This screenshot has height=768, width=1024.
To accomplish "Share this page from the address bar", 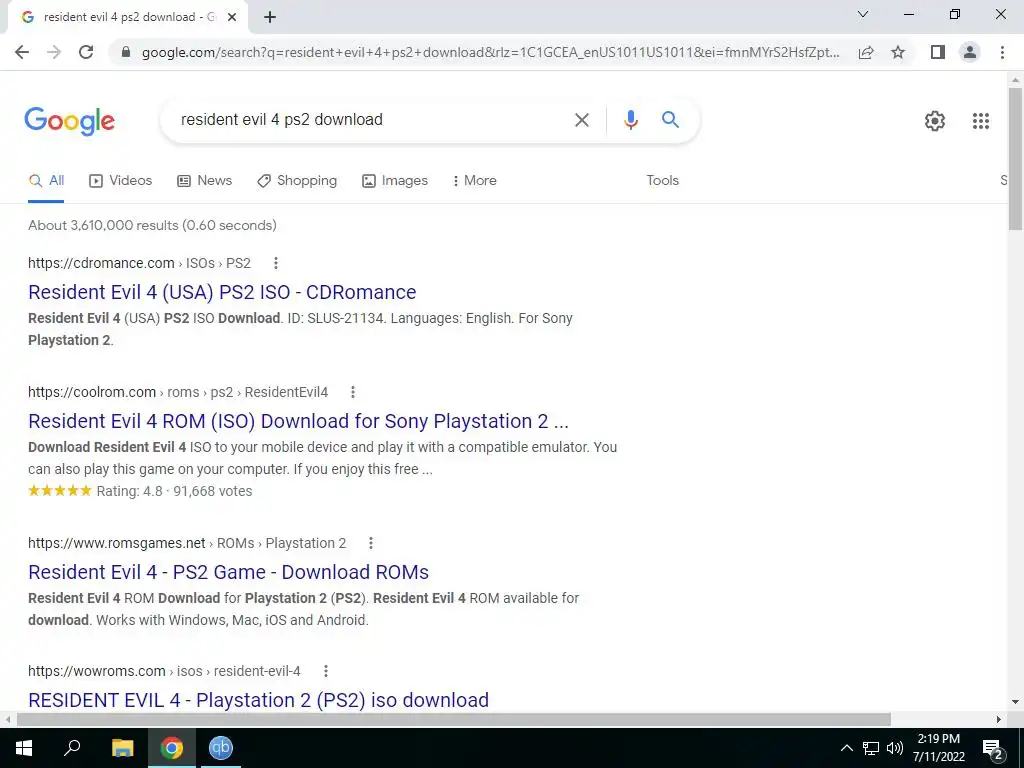I will pyautogui.click(x=866, y=52).
